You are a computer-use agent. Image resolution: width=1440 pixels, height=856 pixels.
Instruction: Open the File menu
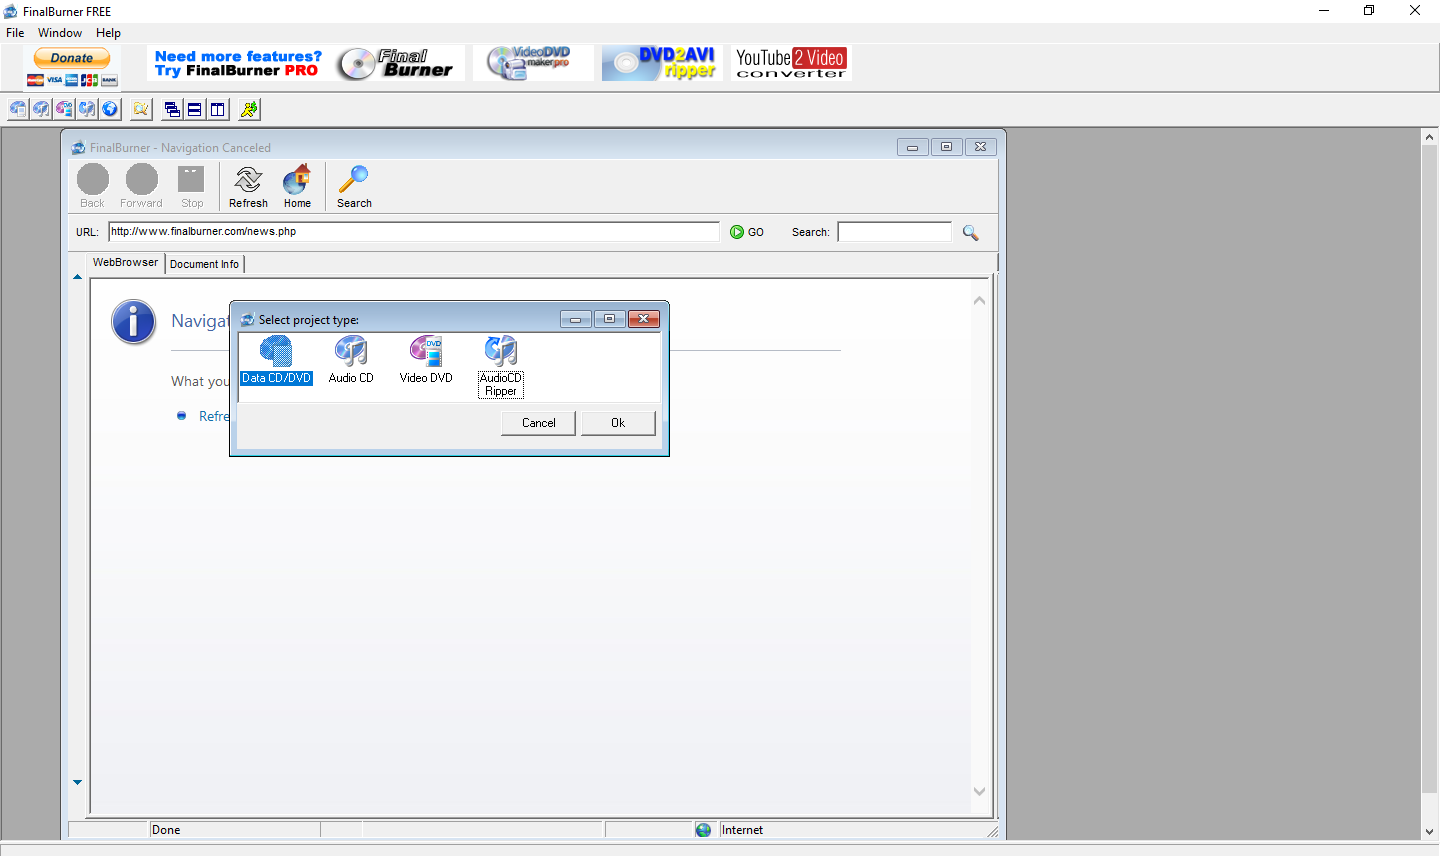15,33
